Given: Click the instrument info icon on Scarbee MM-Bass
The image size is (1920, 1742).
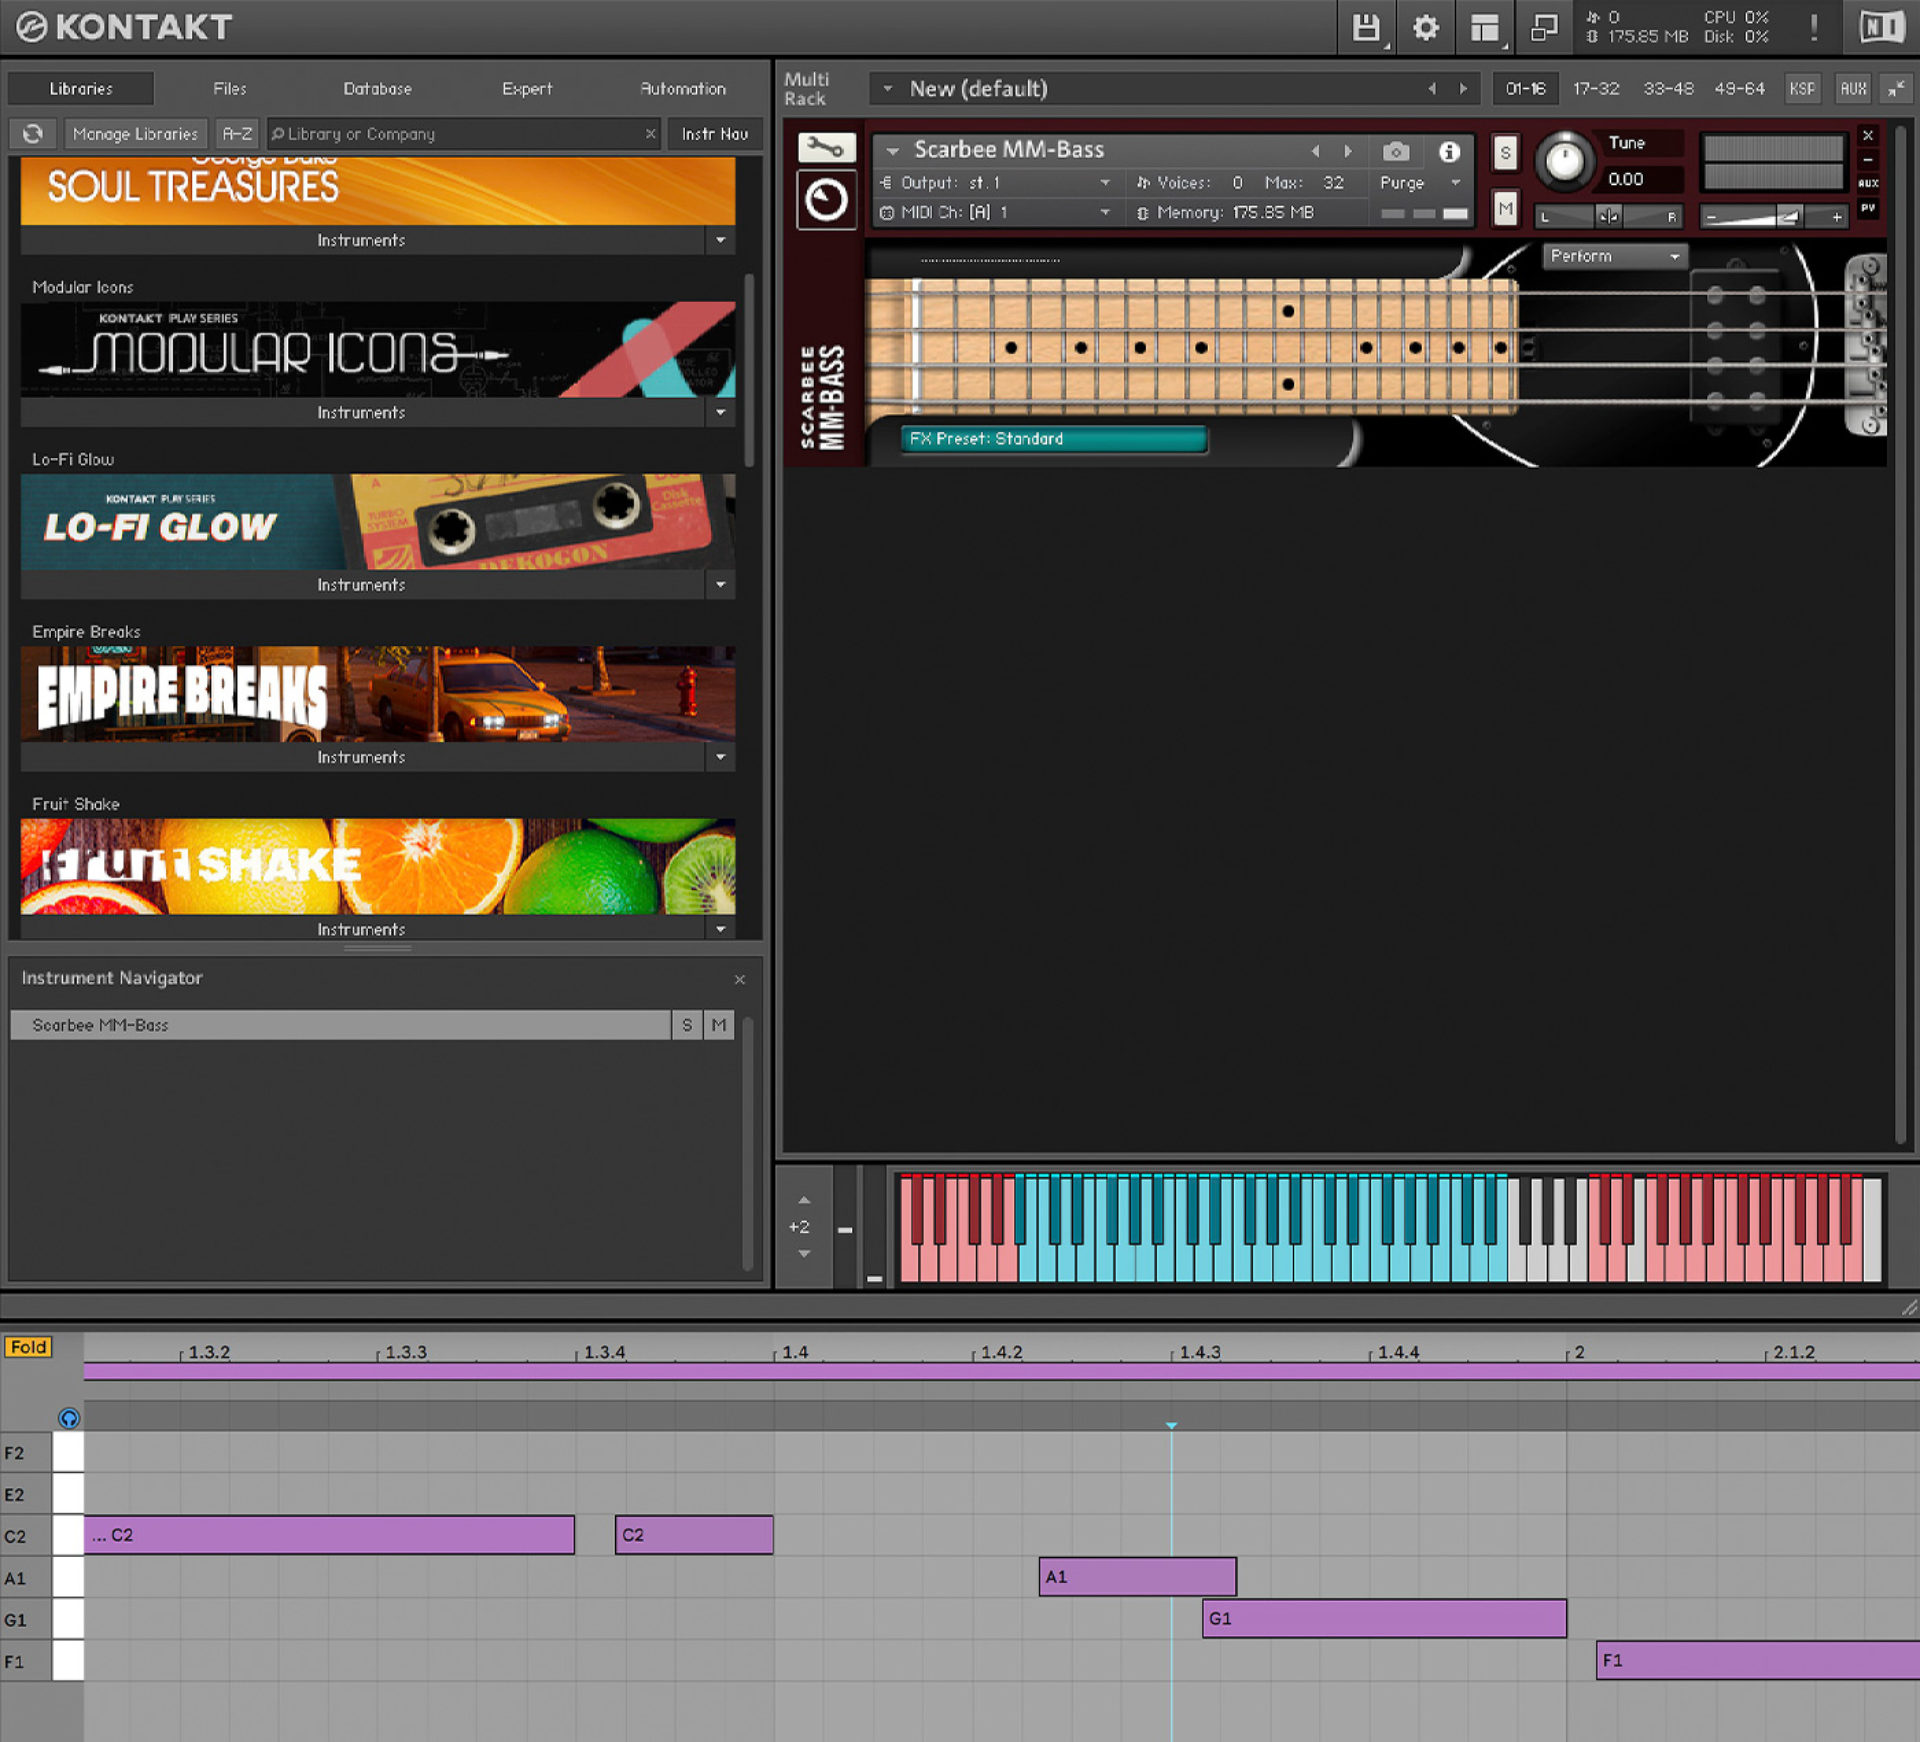Looking at the screenshot, I should 1449,152.
